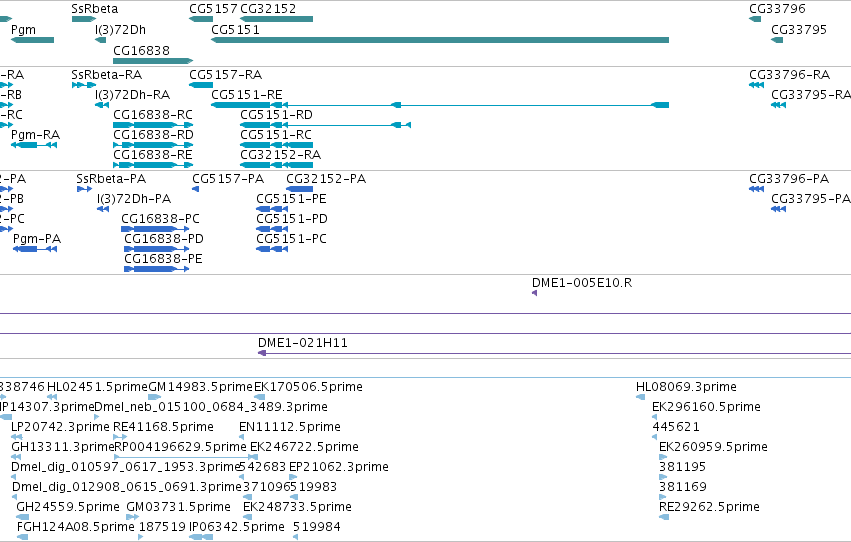Select the CG16838-RE transcript label
Image resolution: width=851 pixels, height=542 pixels.
153,155
